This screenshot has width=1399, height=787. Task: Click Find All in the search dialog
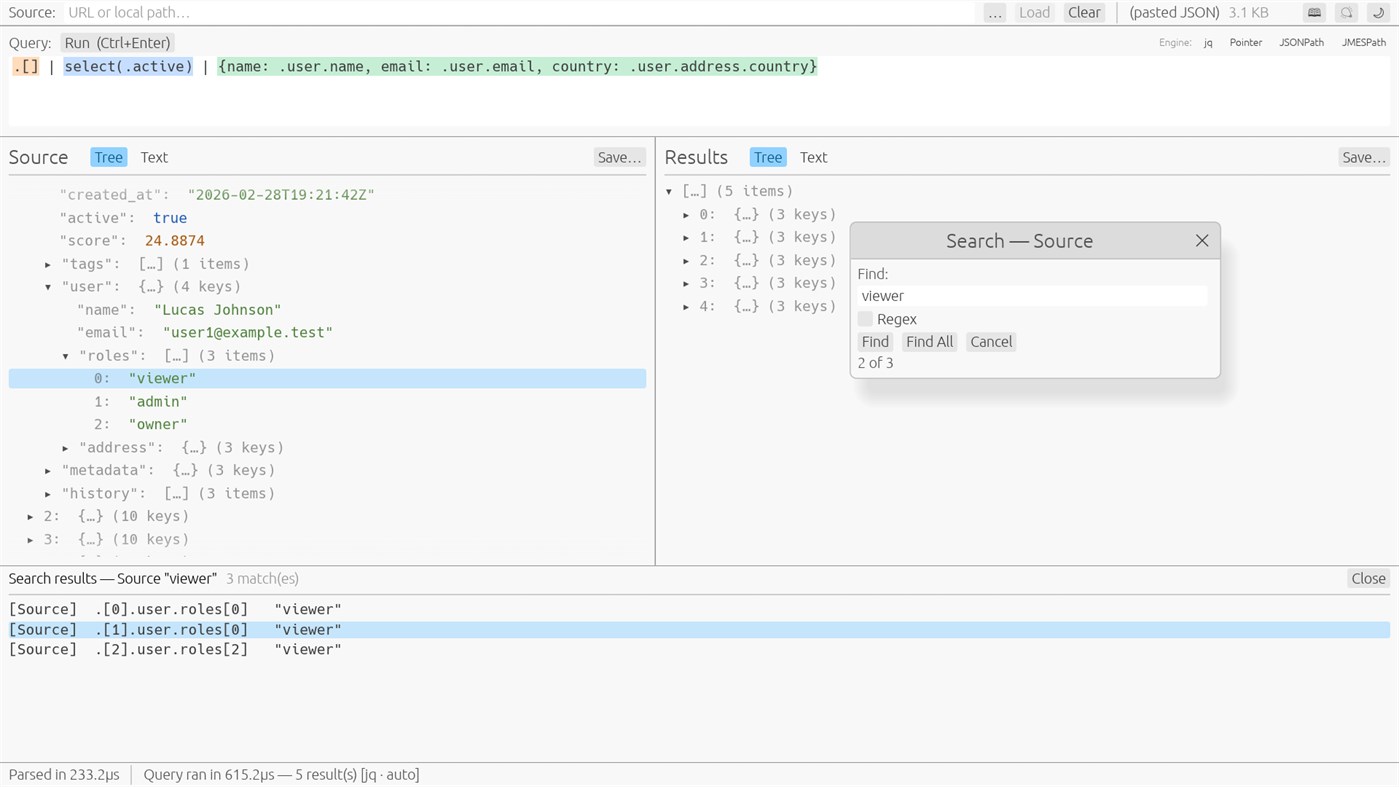coord(930,342)
